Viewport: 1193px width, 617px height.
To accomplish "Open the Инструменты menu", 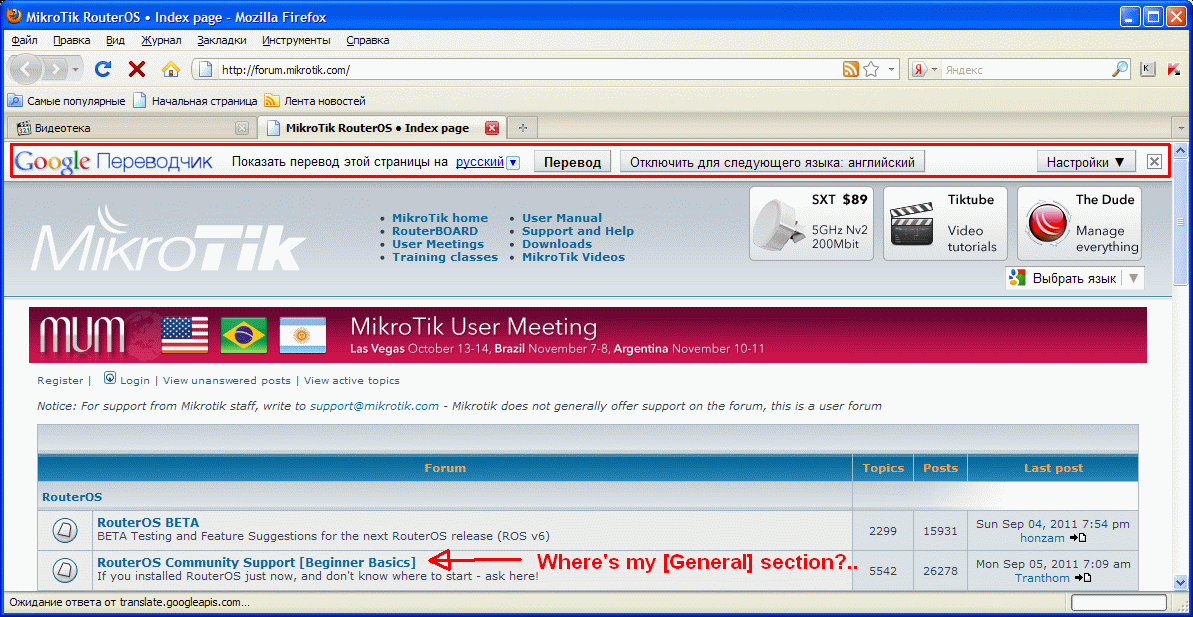I will pos(296,40).
